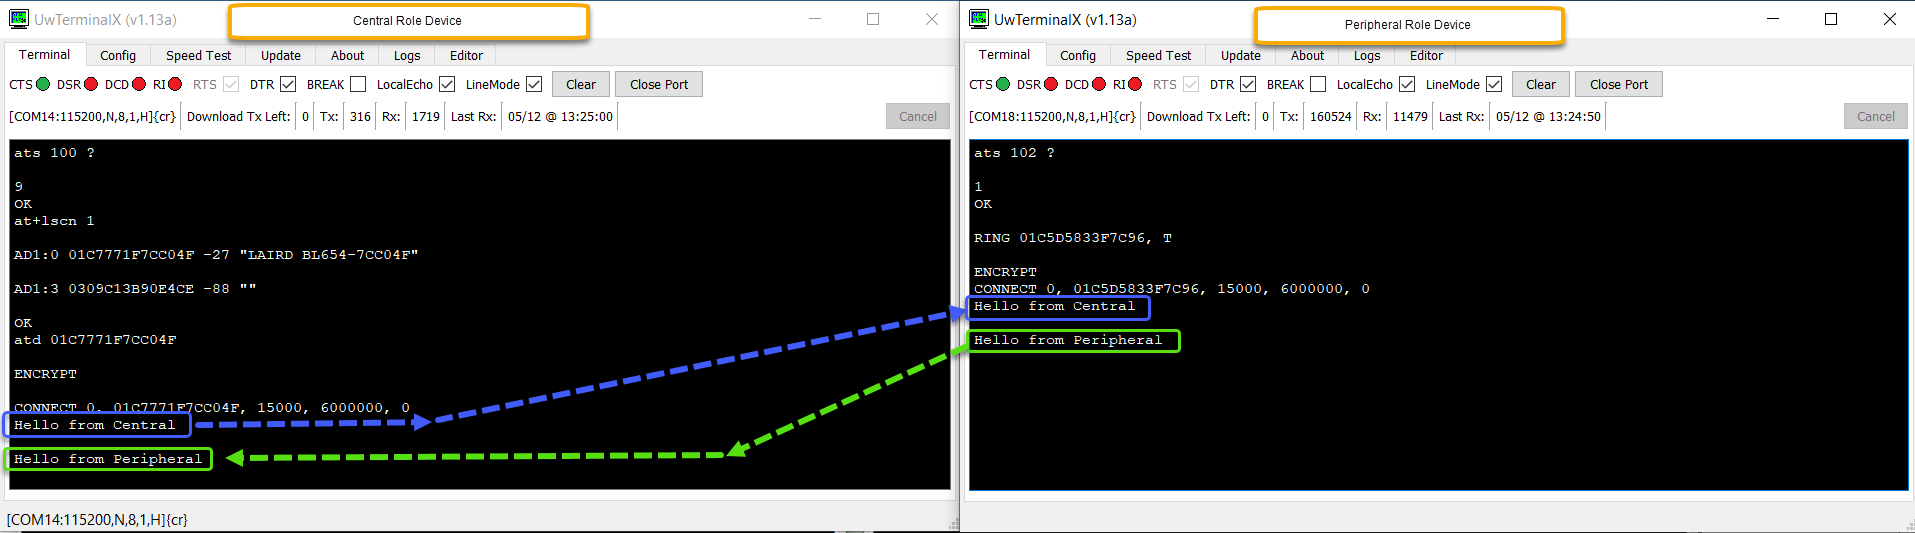Click the UwTerminalX app icon in left window
Viewport: 1915px width, 533px height.
point(19,19)
